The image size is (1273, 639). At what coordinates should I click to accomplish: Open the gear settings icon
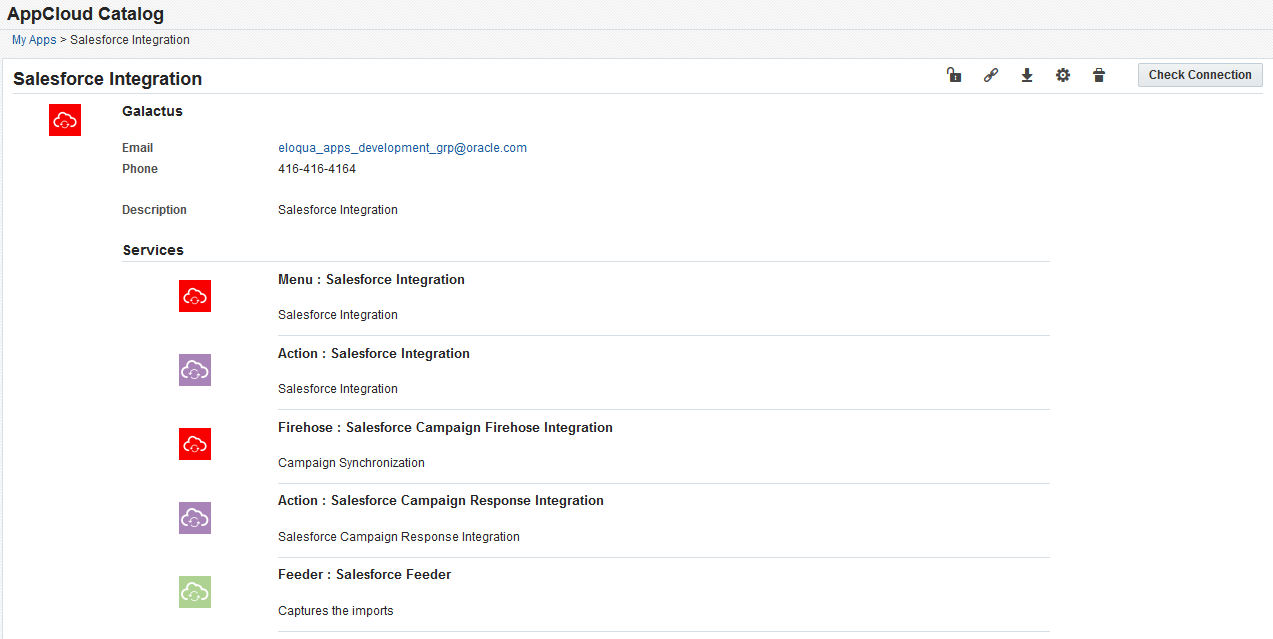tap(1063, 75)
